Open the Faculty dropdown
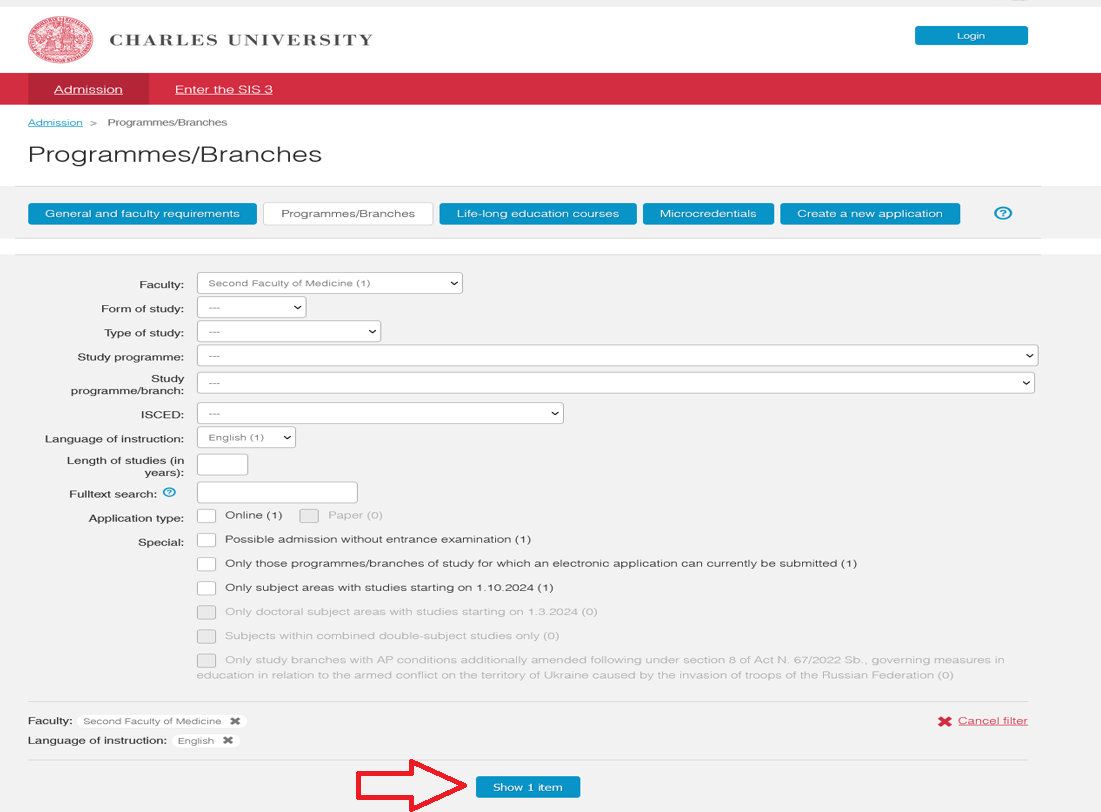 pyautogui.click(x=329, y=283)
